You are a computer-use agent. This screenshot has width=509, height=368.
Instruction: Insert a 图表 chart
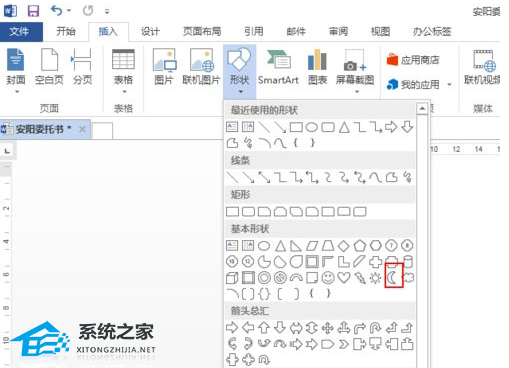[x=317, y=67]
